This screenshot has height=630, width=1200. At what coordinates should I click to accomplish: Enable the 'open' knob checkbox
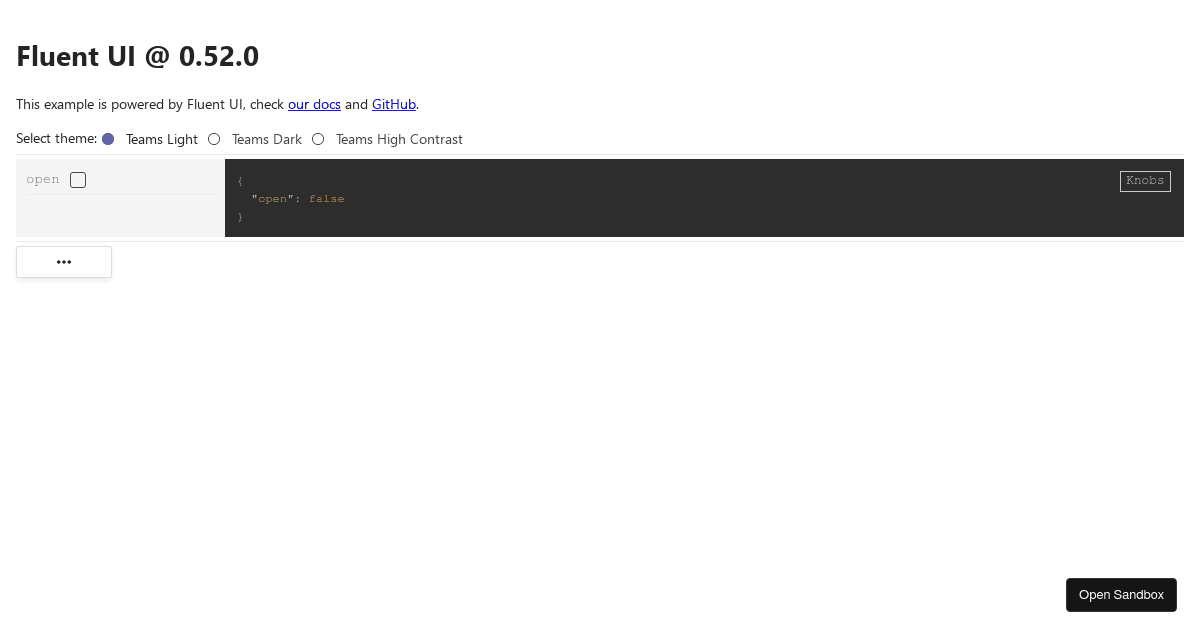pos(78,180)
